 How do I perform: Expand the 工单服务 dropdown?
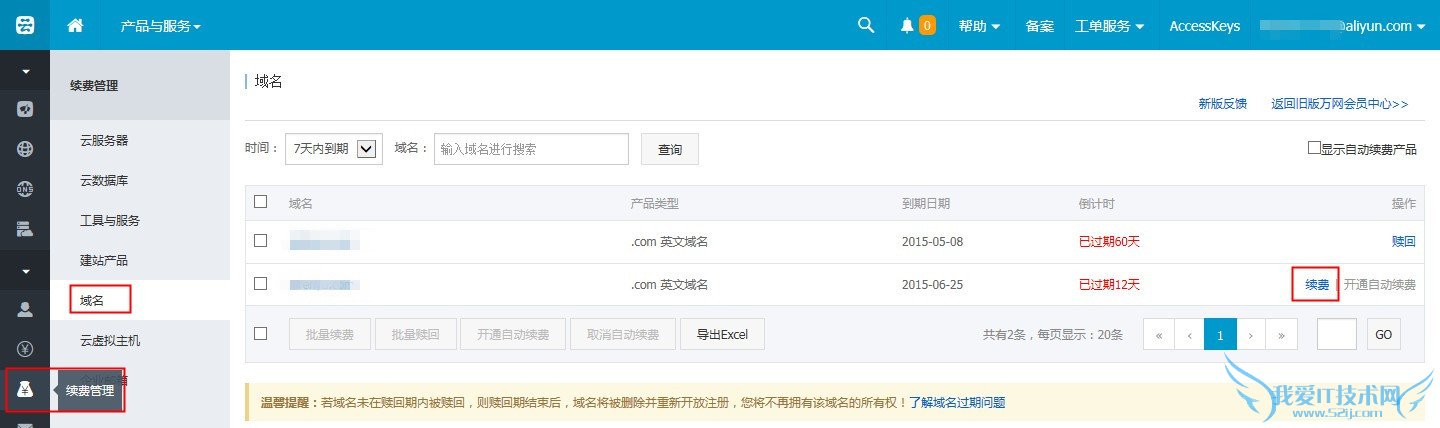[1109, 26]
